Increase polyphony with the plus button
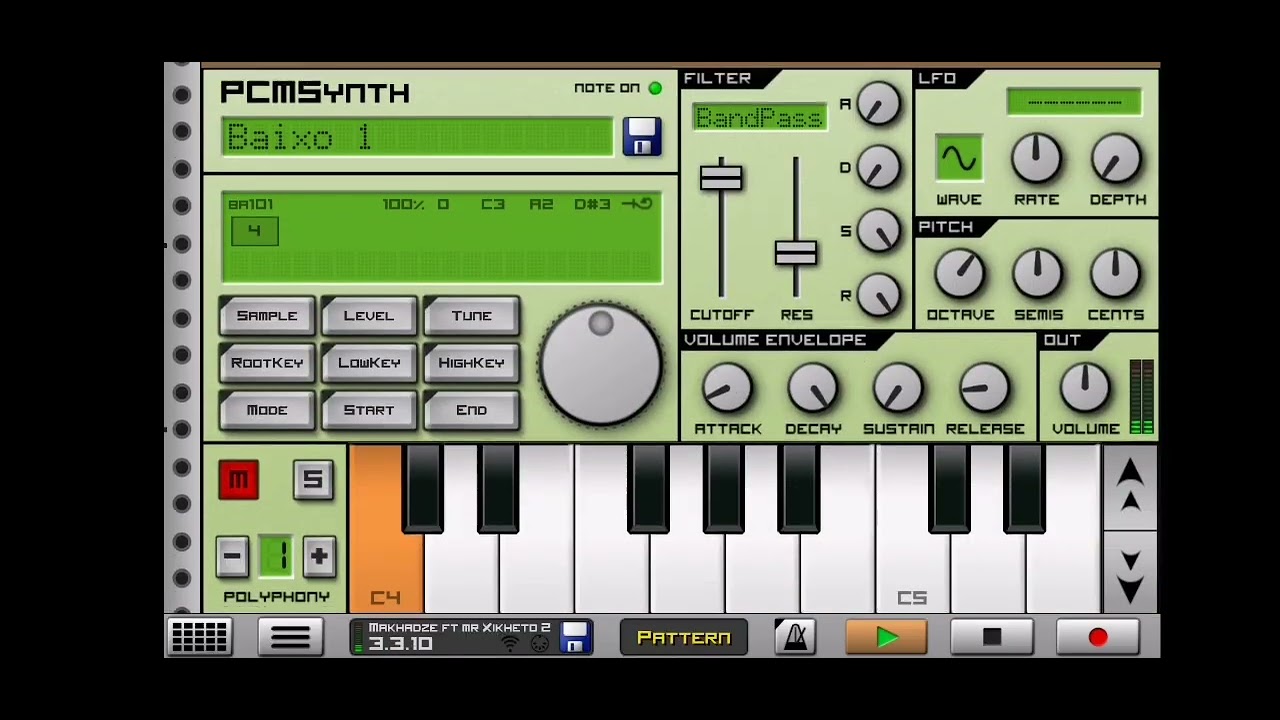This screenshot has width=1280, height=720. 319,556
